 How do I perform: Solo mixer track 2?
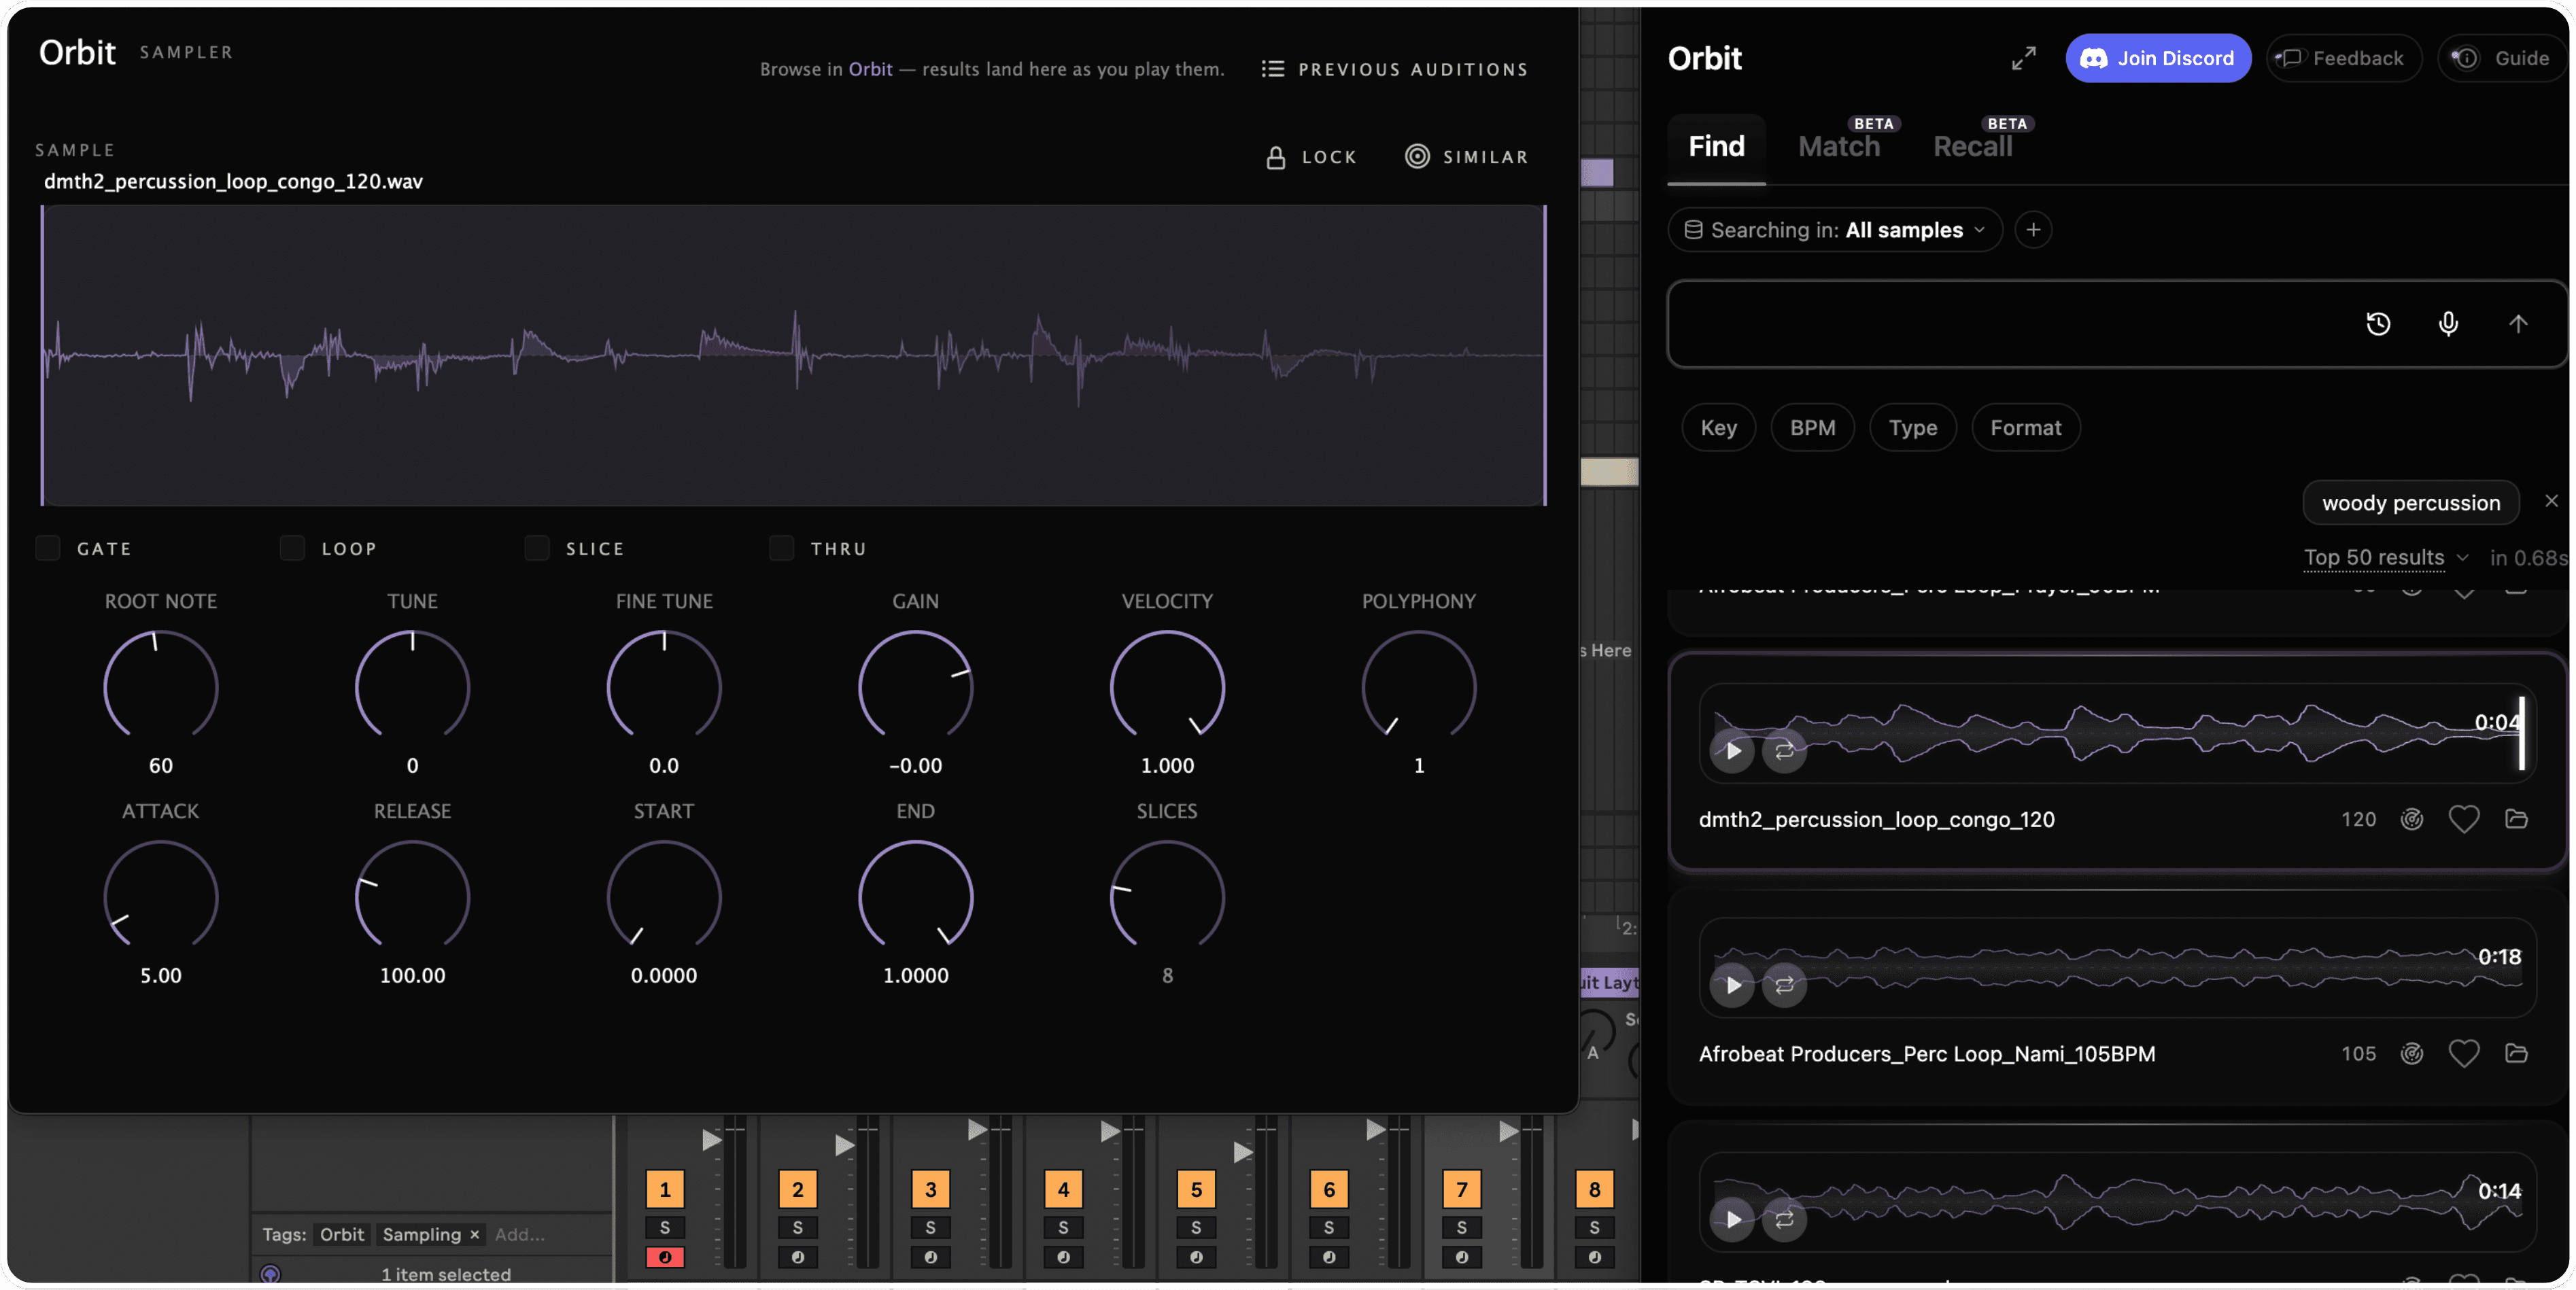point(797,1227)
